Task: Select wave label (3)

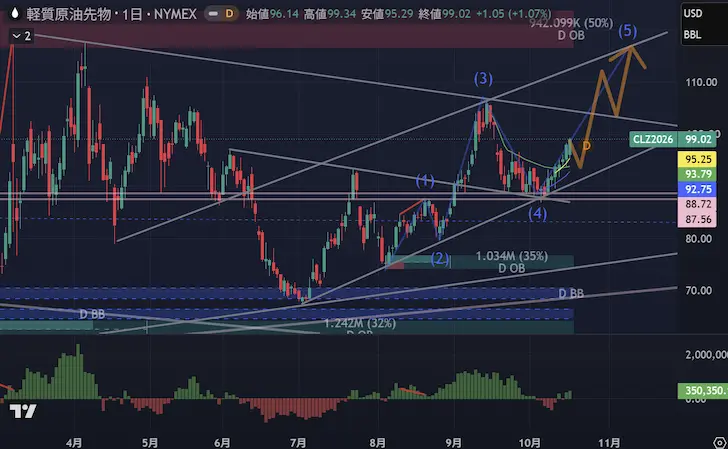Action: pyautogui.click(x=483, y=78)
